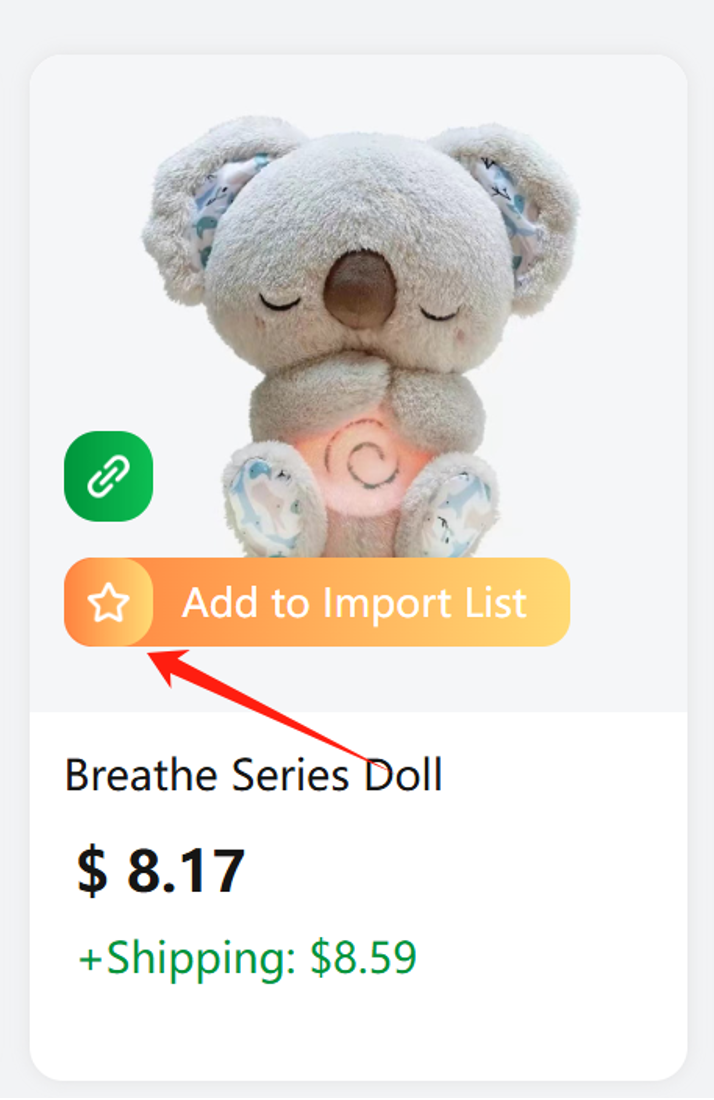This screenshot has height=1100, width=714.
Task: Click the $ 8.17 price
Action: (161, 871)
